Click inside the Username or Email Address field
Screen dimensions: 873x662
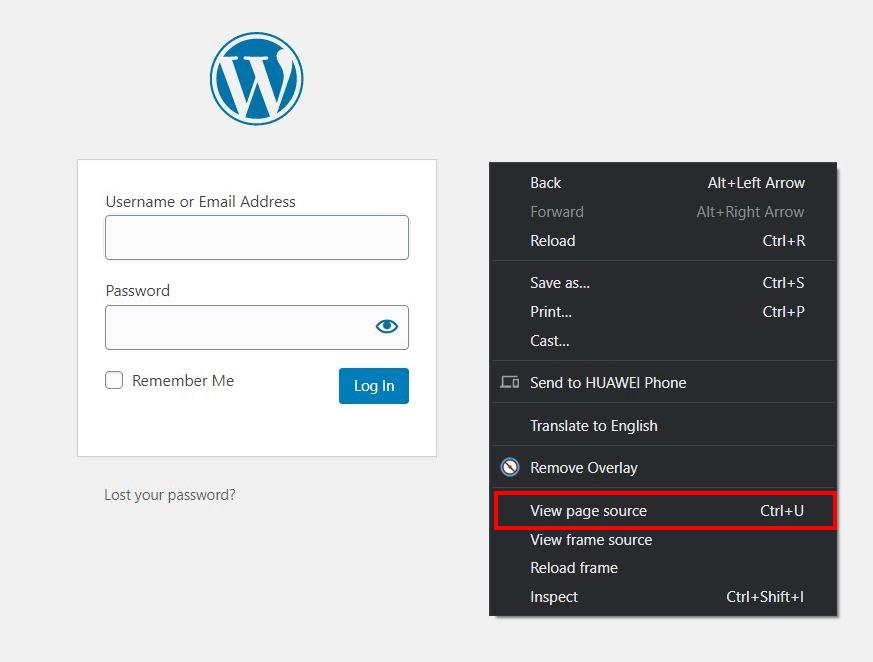coord(256,237)
